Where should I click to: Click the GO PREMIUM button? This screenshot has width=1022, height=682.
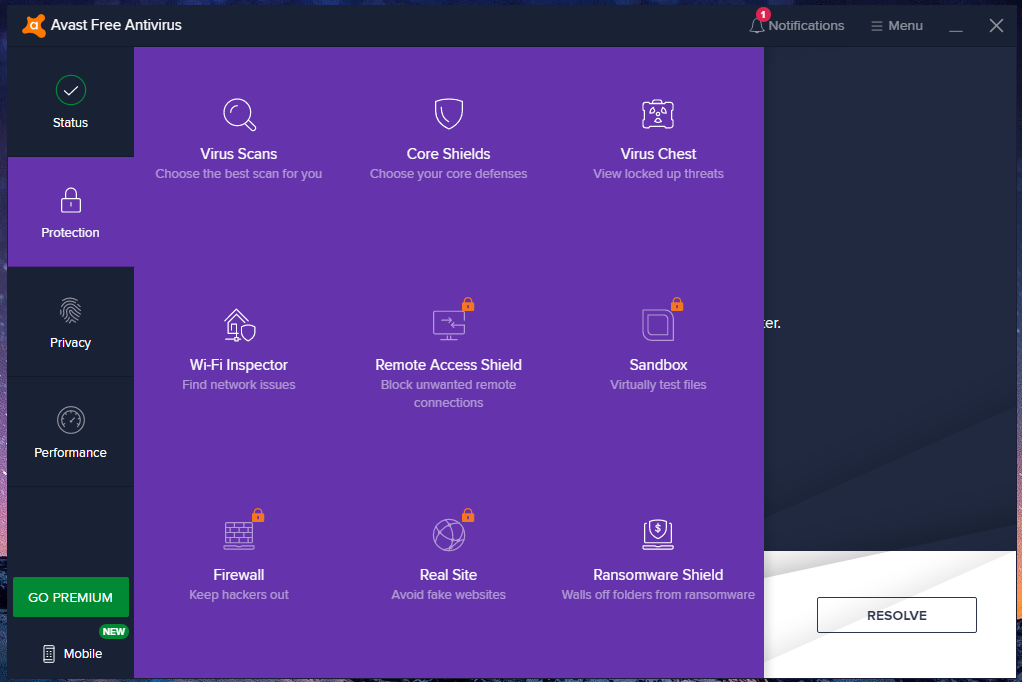tap(70, 597)
